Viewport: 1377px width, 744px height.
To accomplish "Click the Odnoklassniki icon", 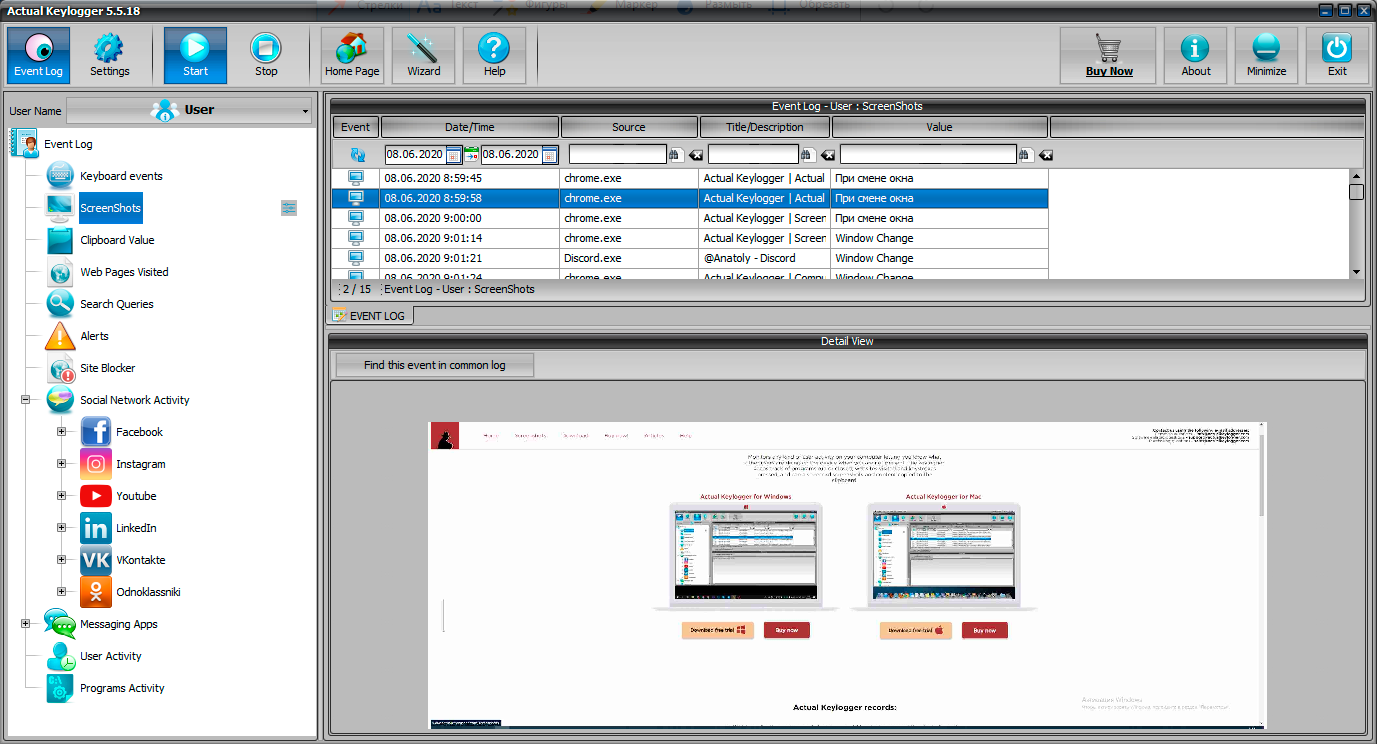I will [x=96, y=592].
